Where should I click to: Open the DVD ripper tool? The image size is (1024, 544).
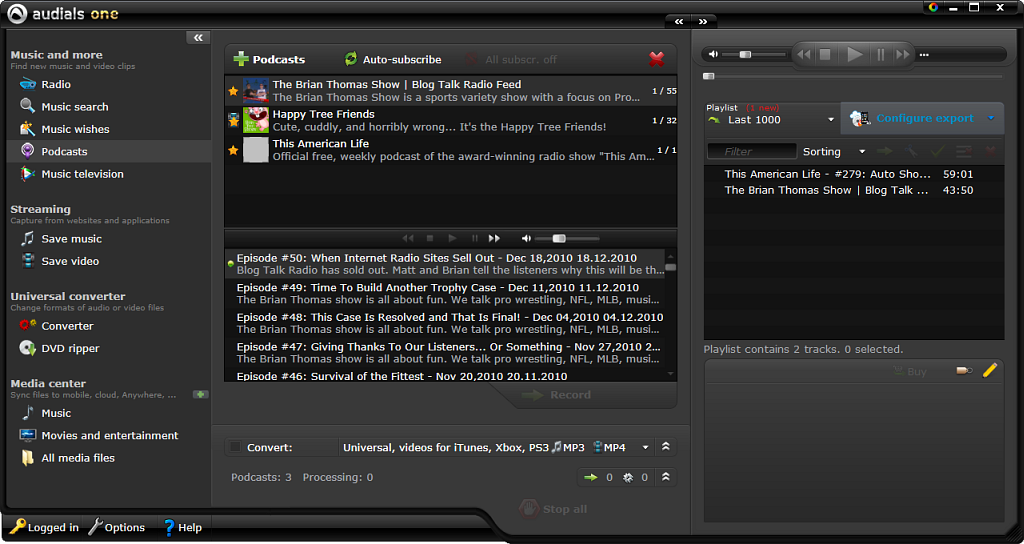(x=70, y=348)
